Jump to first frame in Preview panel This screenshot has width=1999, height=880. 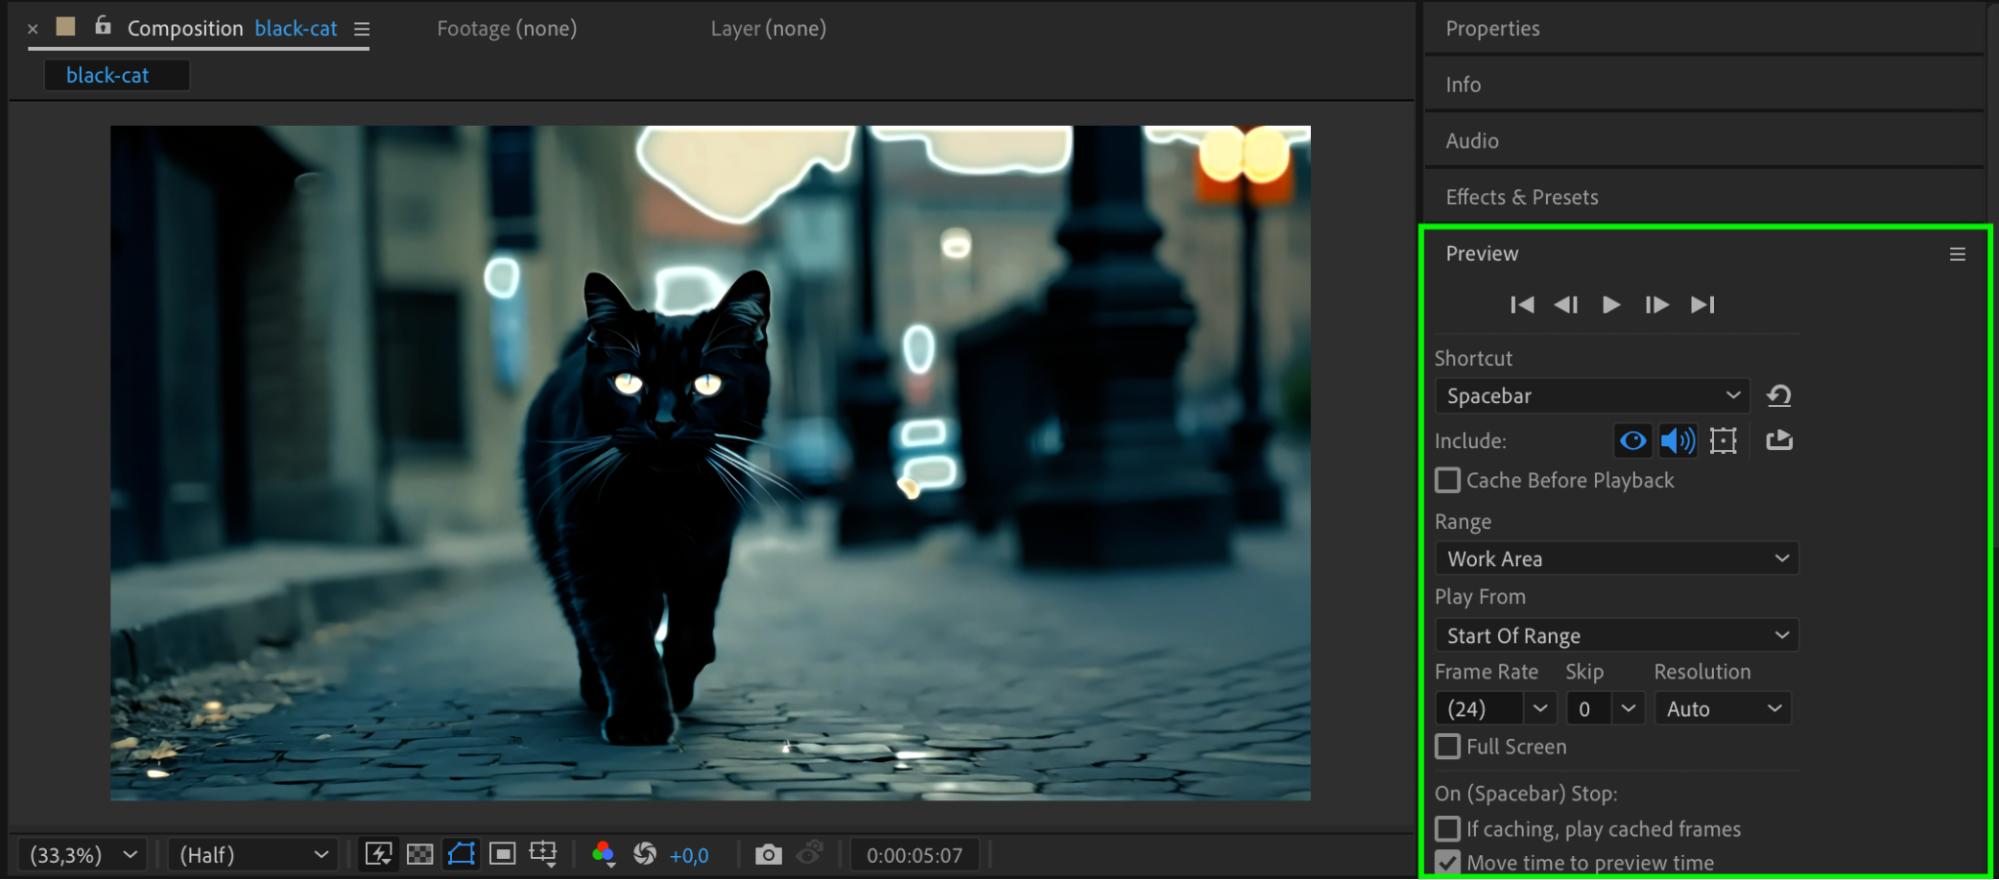(1522, 305)
